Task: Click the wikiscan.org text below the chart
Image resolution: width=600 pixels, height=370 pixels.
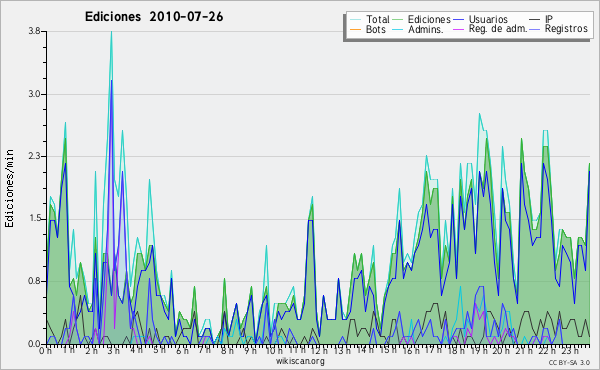Action: (300, 361)
